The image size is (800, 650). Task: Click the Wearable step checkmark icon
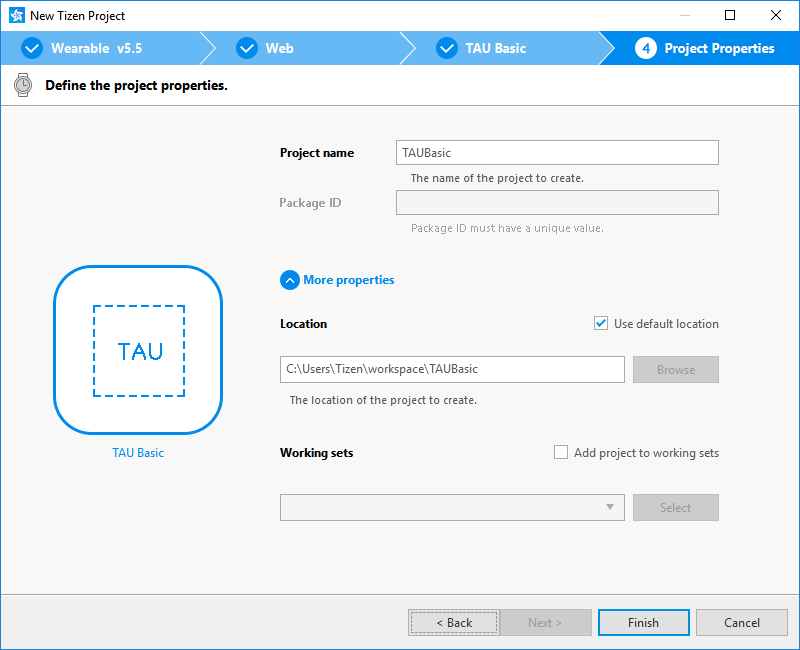(32, 48)
